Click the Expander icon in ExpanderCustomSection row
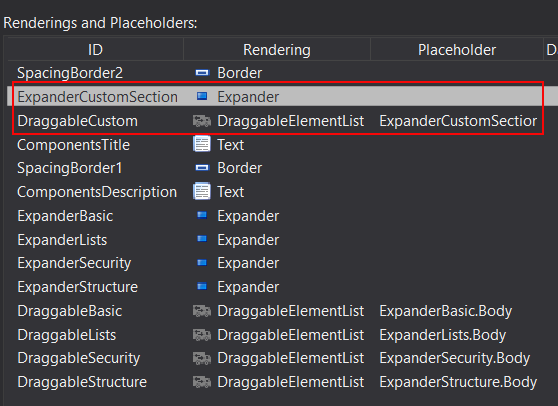 202,96
